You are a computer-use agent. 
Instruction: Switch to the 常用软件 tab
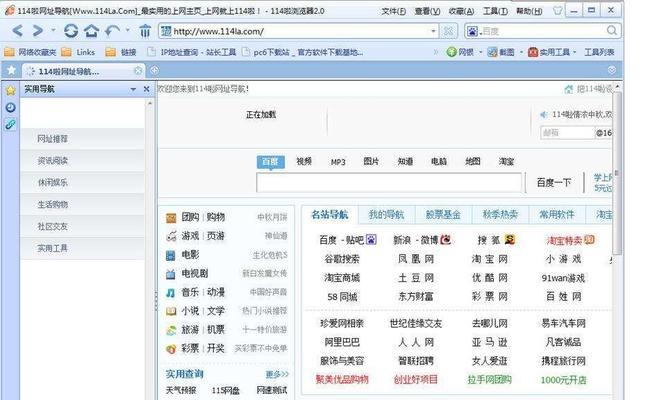tap(557, 214)
